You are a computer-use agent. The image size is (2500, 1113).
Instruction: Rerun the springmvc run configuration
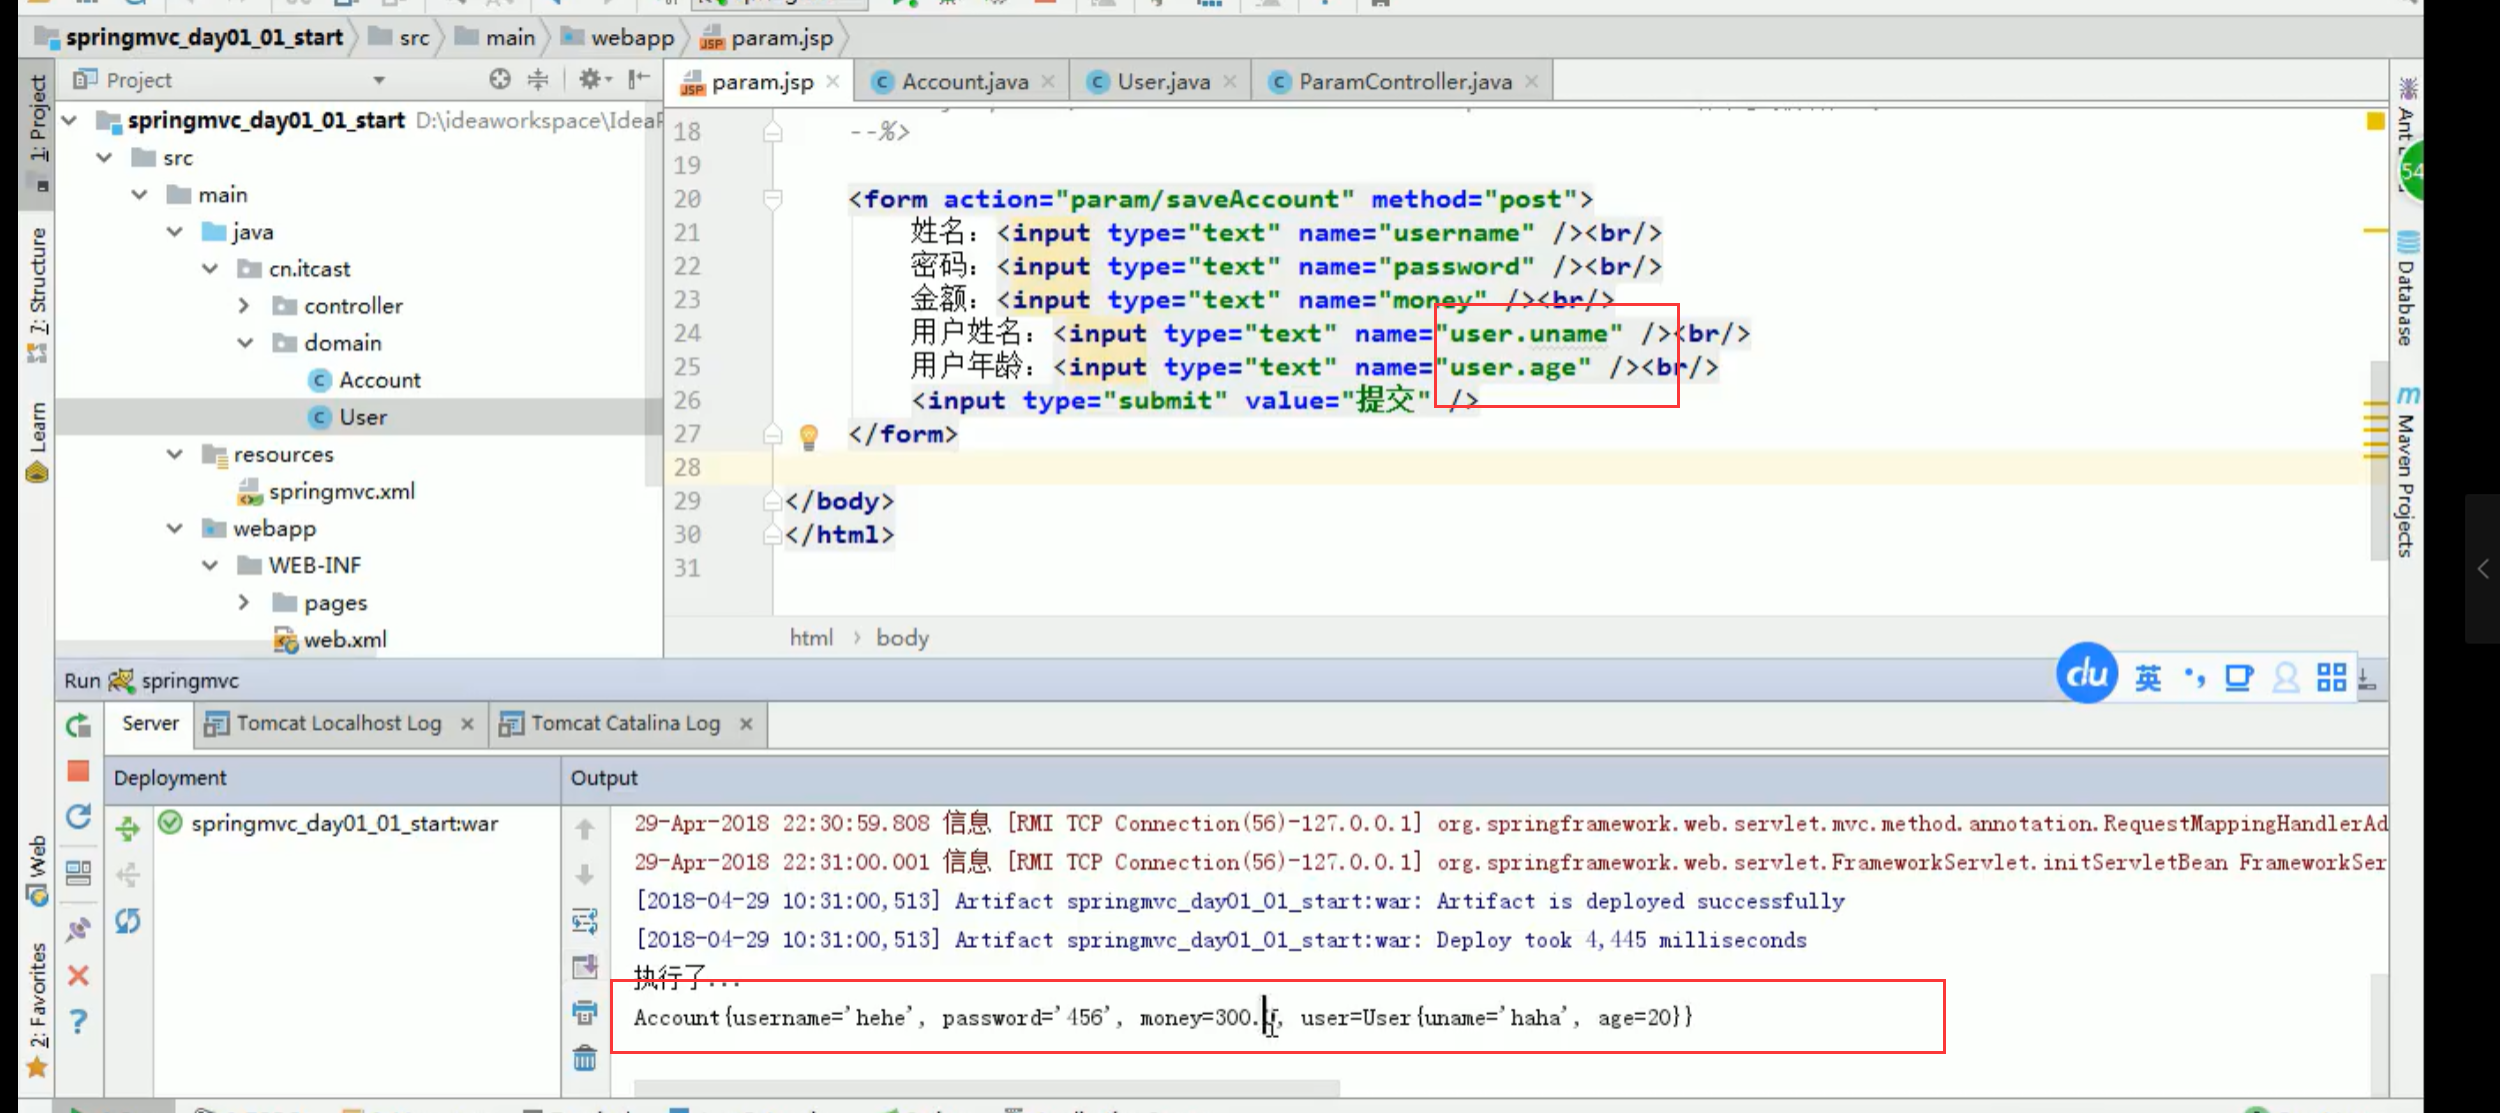click(78, 726)
